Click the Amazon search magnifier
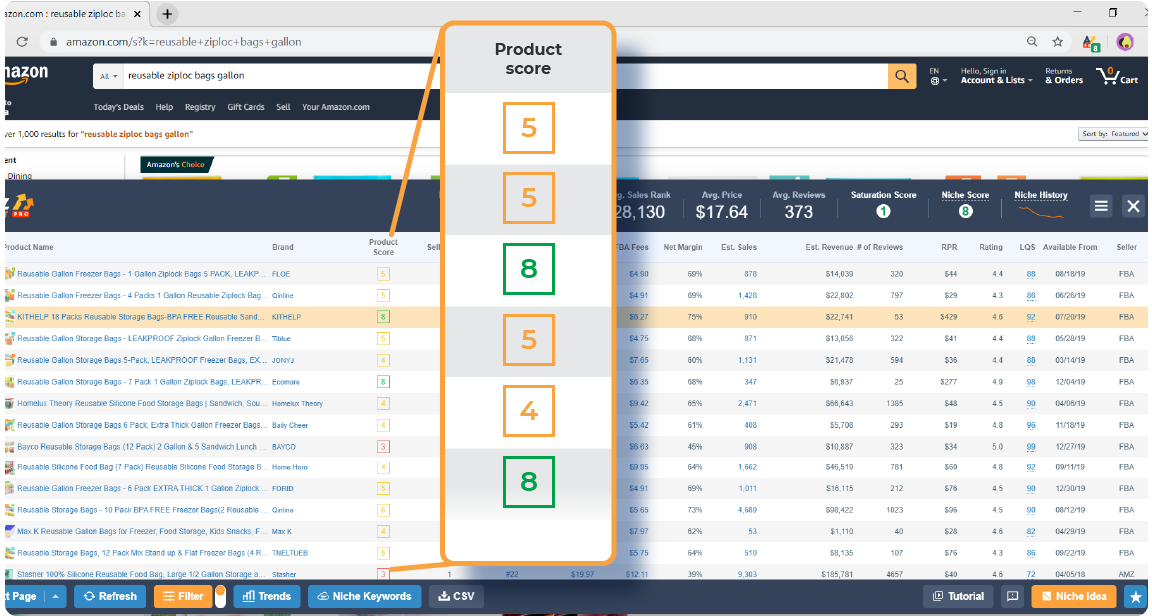 (901, 75)
